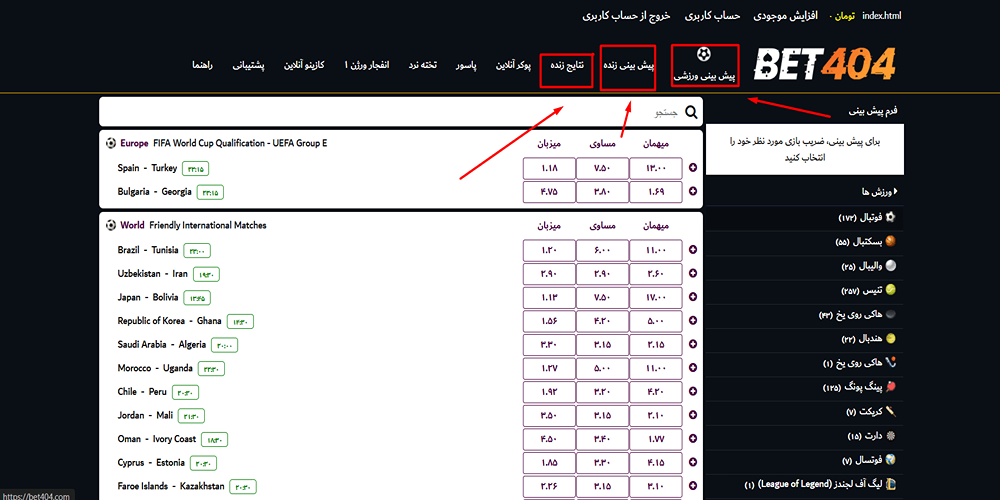Choose the tennis ball icon
Image resolution: width=1000 pixels, height=500 pixels.
click(x=891, y=290)
